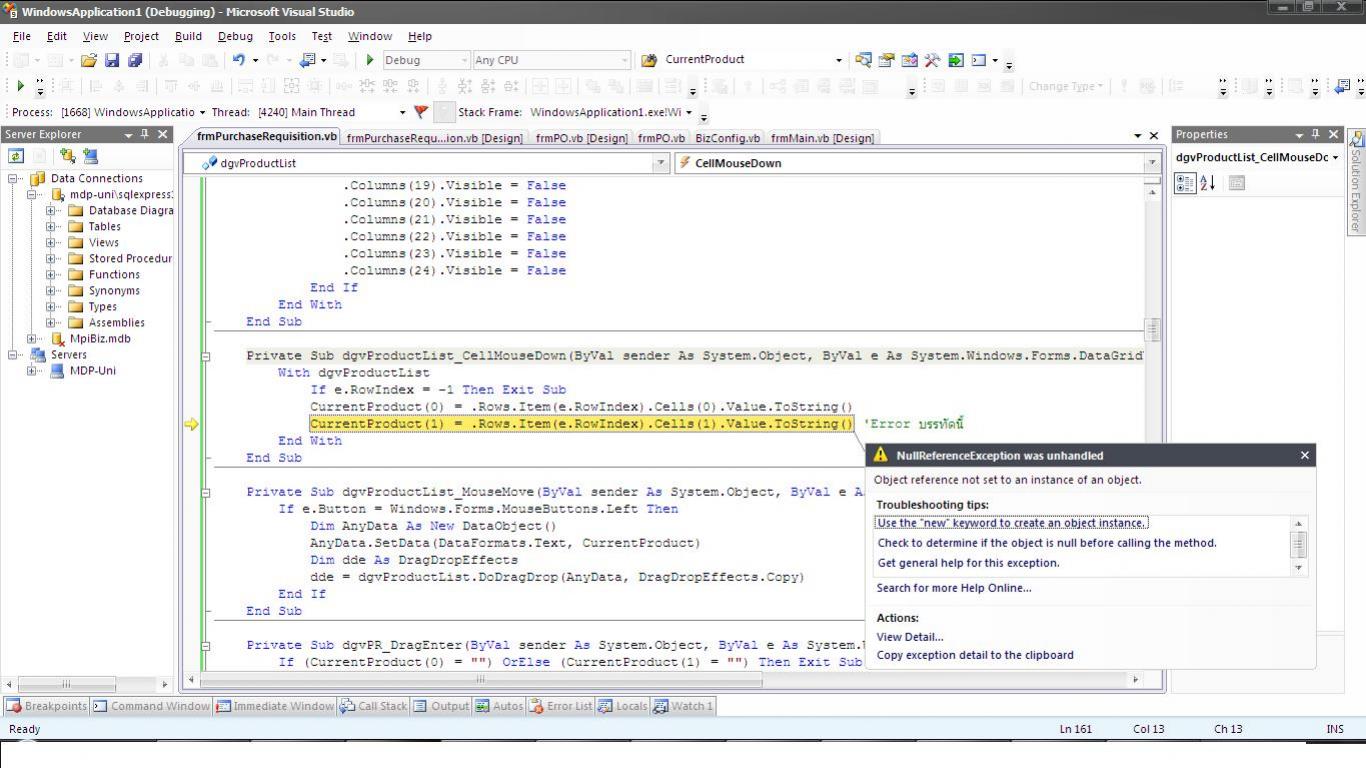Switch to the frmPO.vb tab
Screen dimensions: 1366x768
click(x=661, y=138)
